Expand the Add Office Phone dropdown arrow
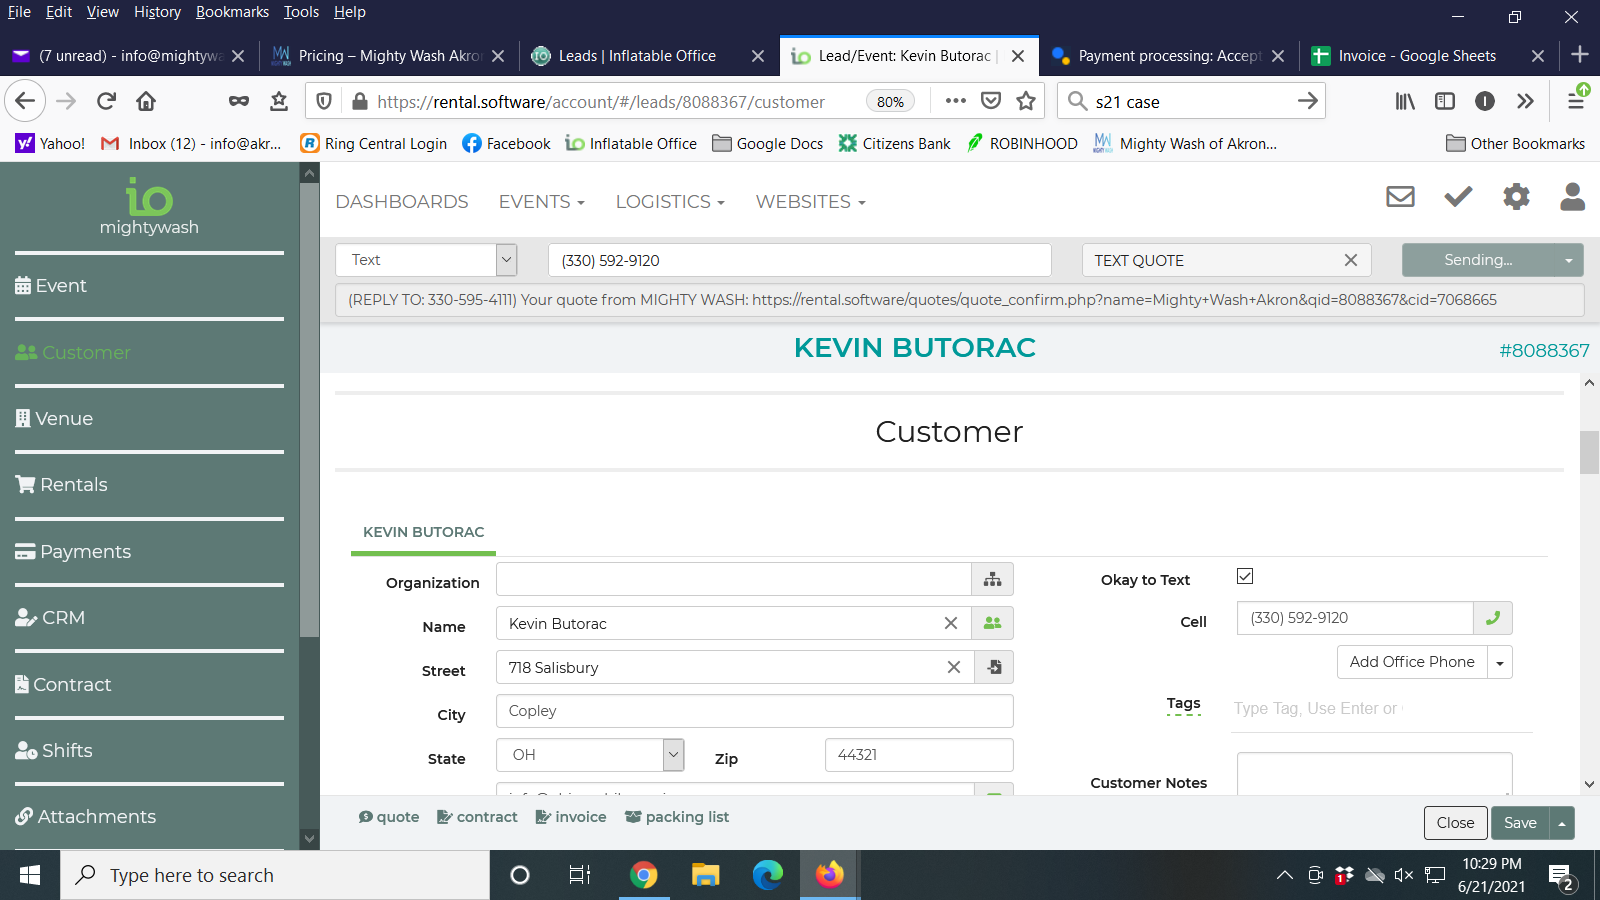The image size is (1600, 900). click(x=1499, y=662)
